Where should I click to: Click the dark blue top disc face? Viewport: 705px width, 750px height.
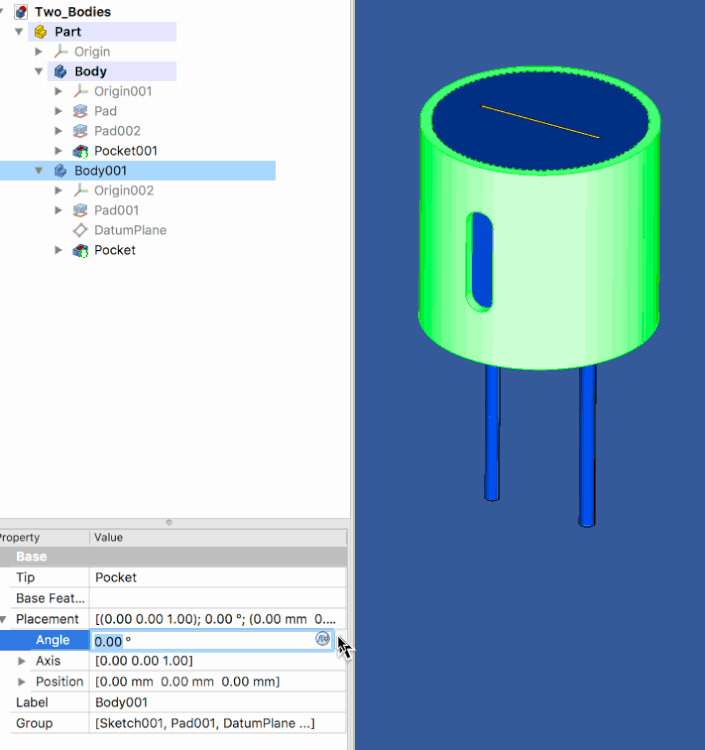click(x=540, y=120)
